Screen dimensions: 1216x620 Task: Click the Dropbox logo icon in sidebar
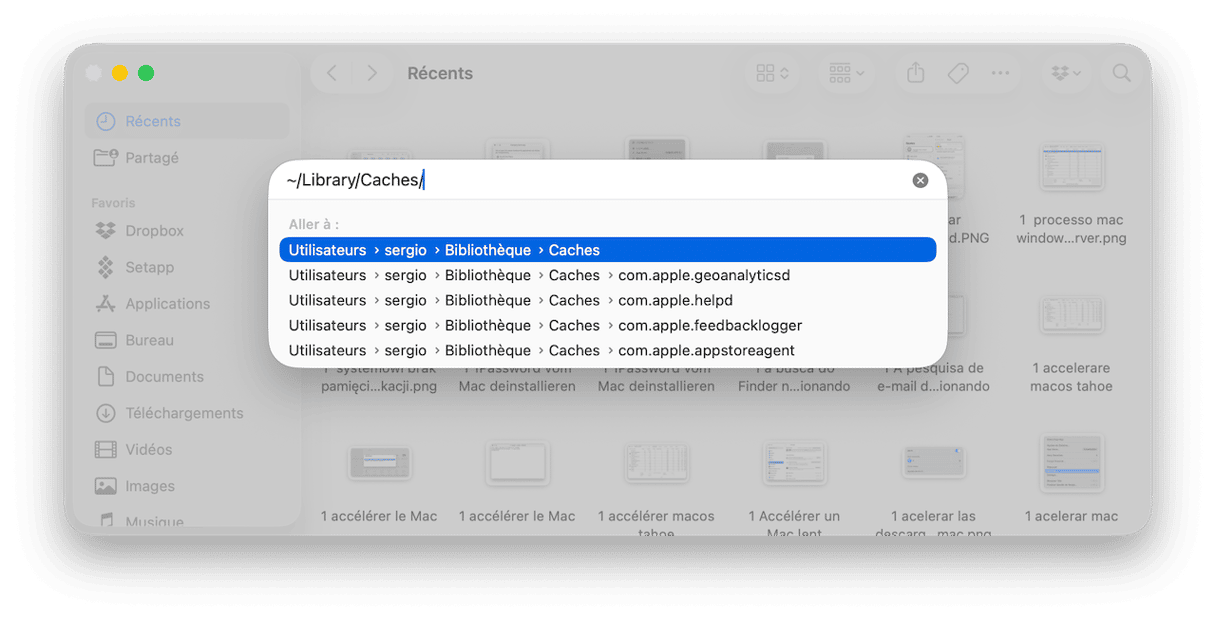tap(105, 231)
